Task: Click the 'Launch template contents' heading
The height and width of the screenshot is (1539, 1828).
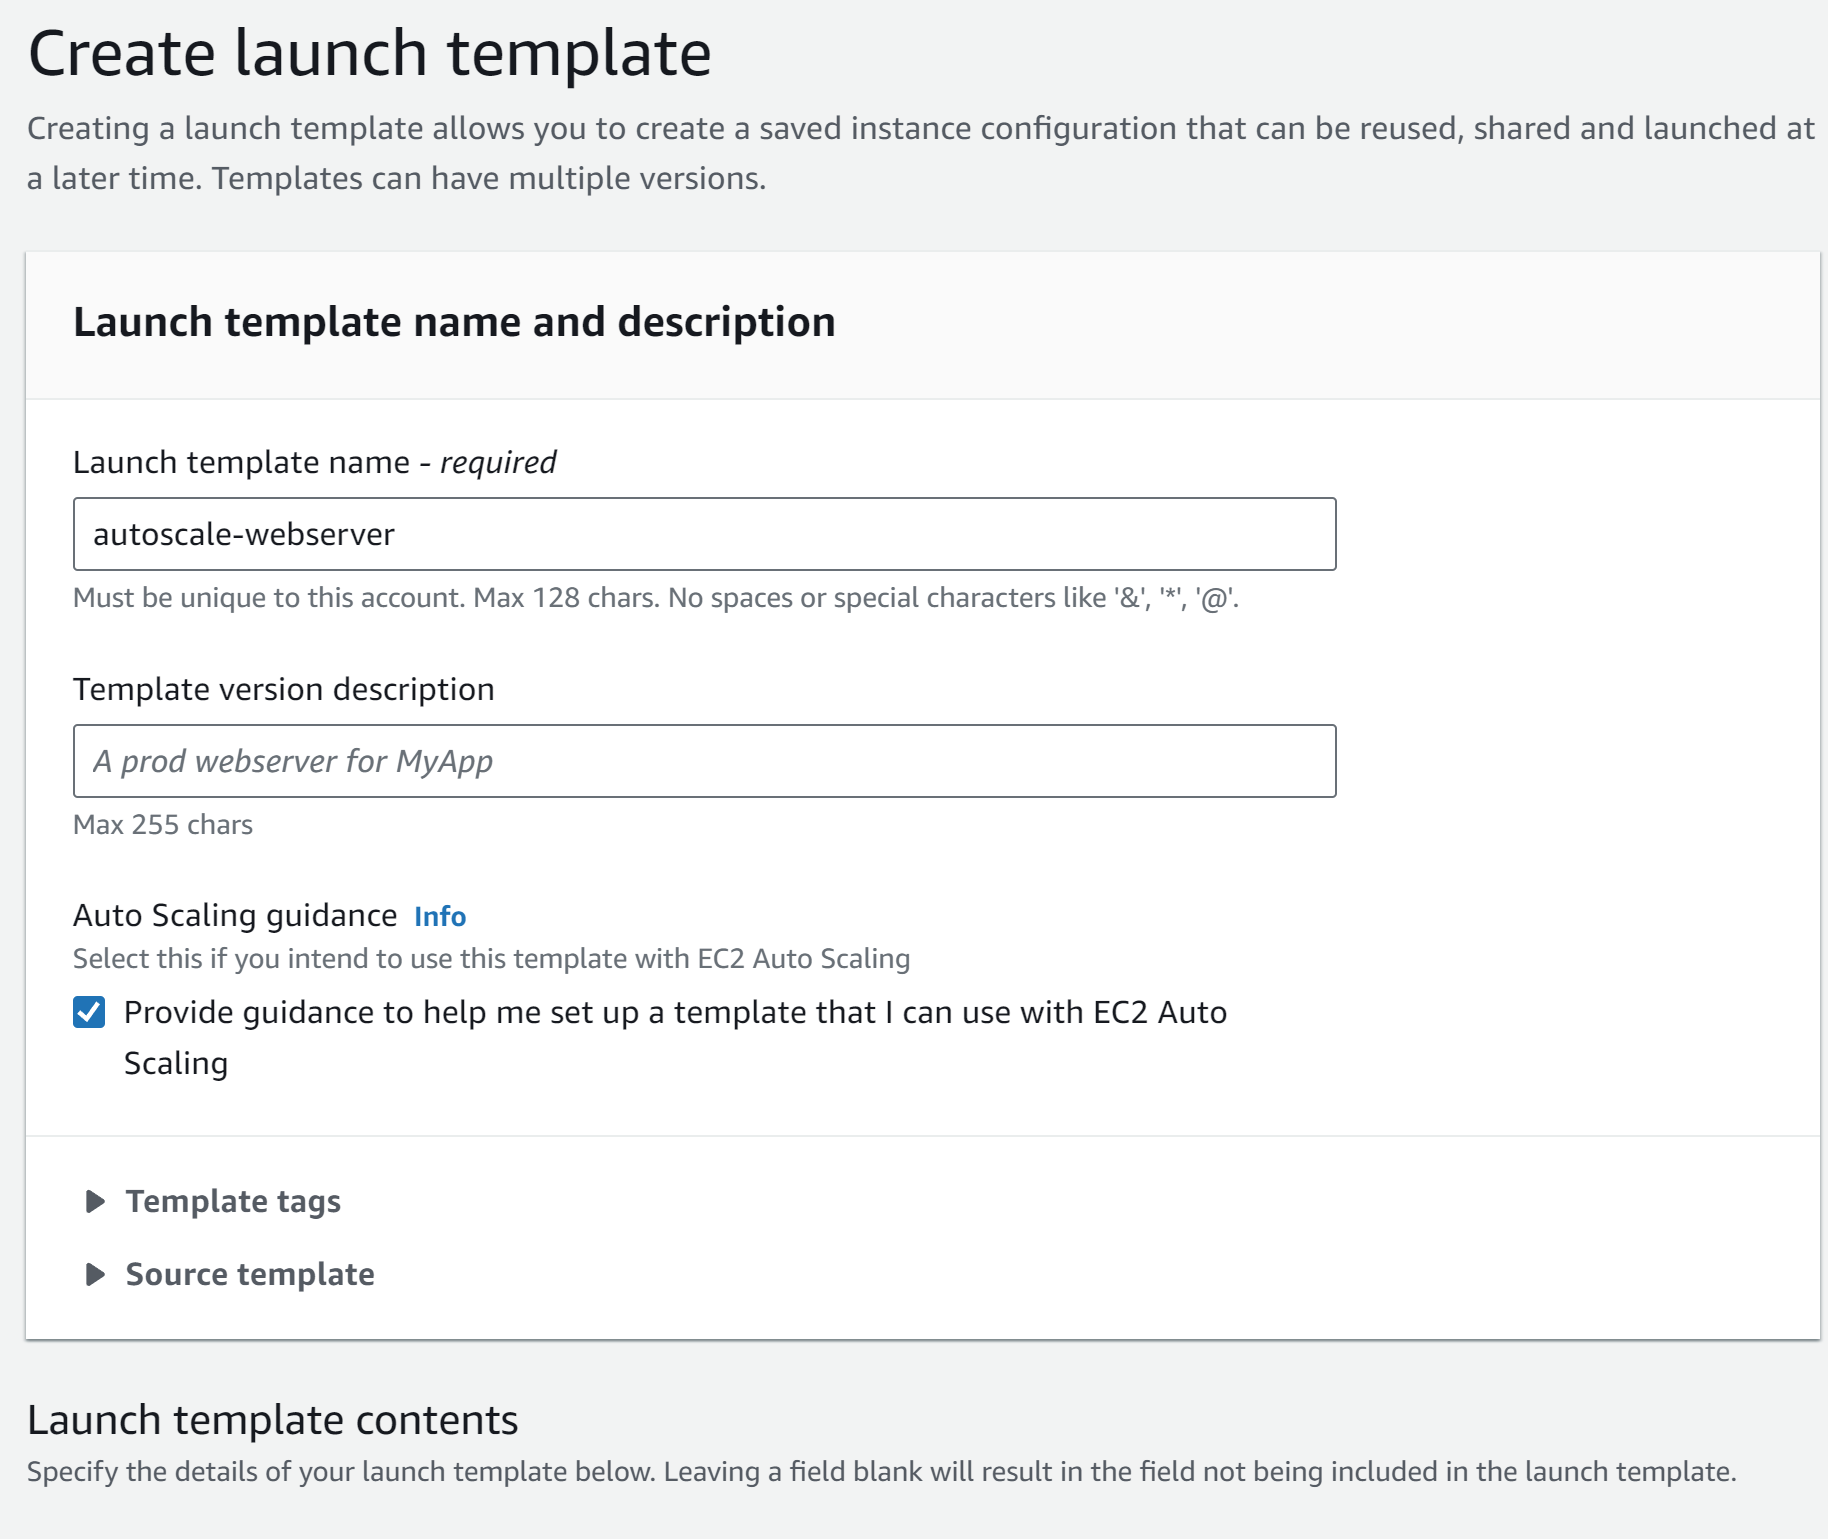Action: coord(272,1420)
